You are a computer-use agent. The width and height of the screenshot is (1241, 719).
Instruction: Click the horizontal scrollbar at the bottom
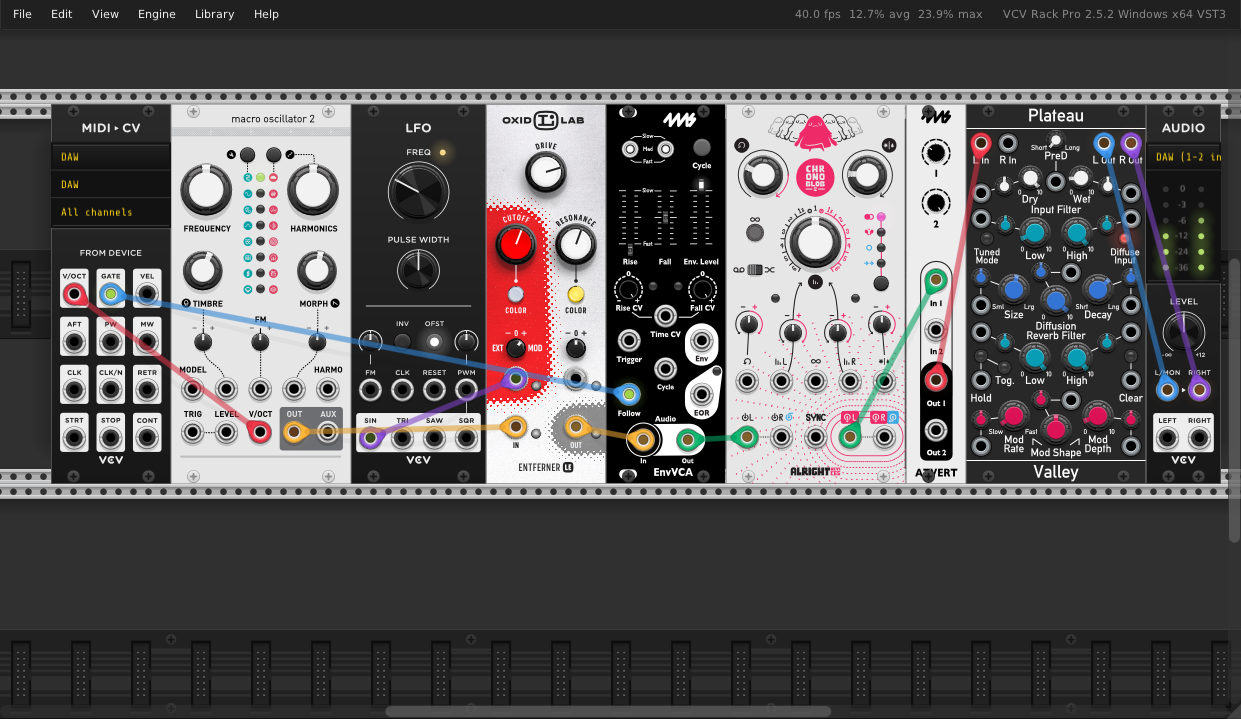click(x=610, y=711)
